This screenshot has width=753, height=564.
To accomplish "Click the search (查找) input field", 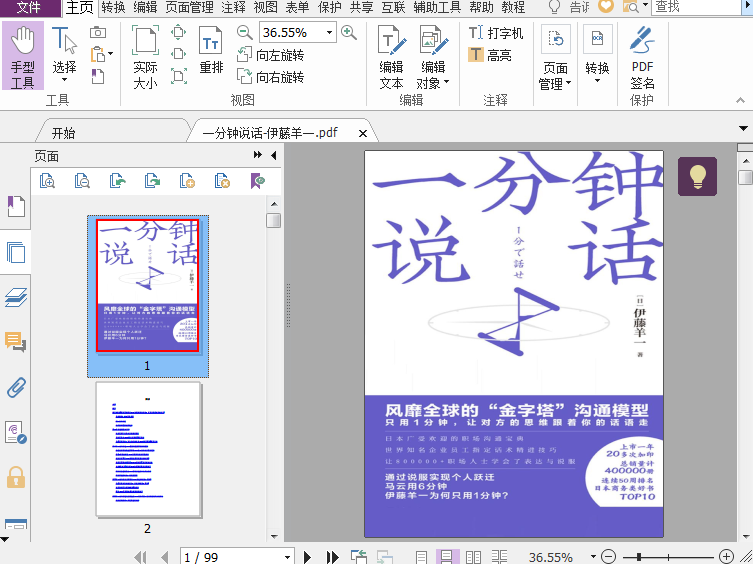I will 696,7.
